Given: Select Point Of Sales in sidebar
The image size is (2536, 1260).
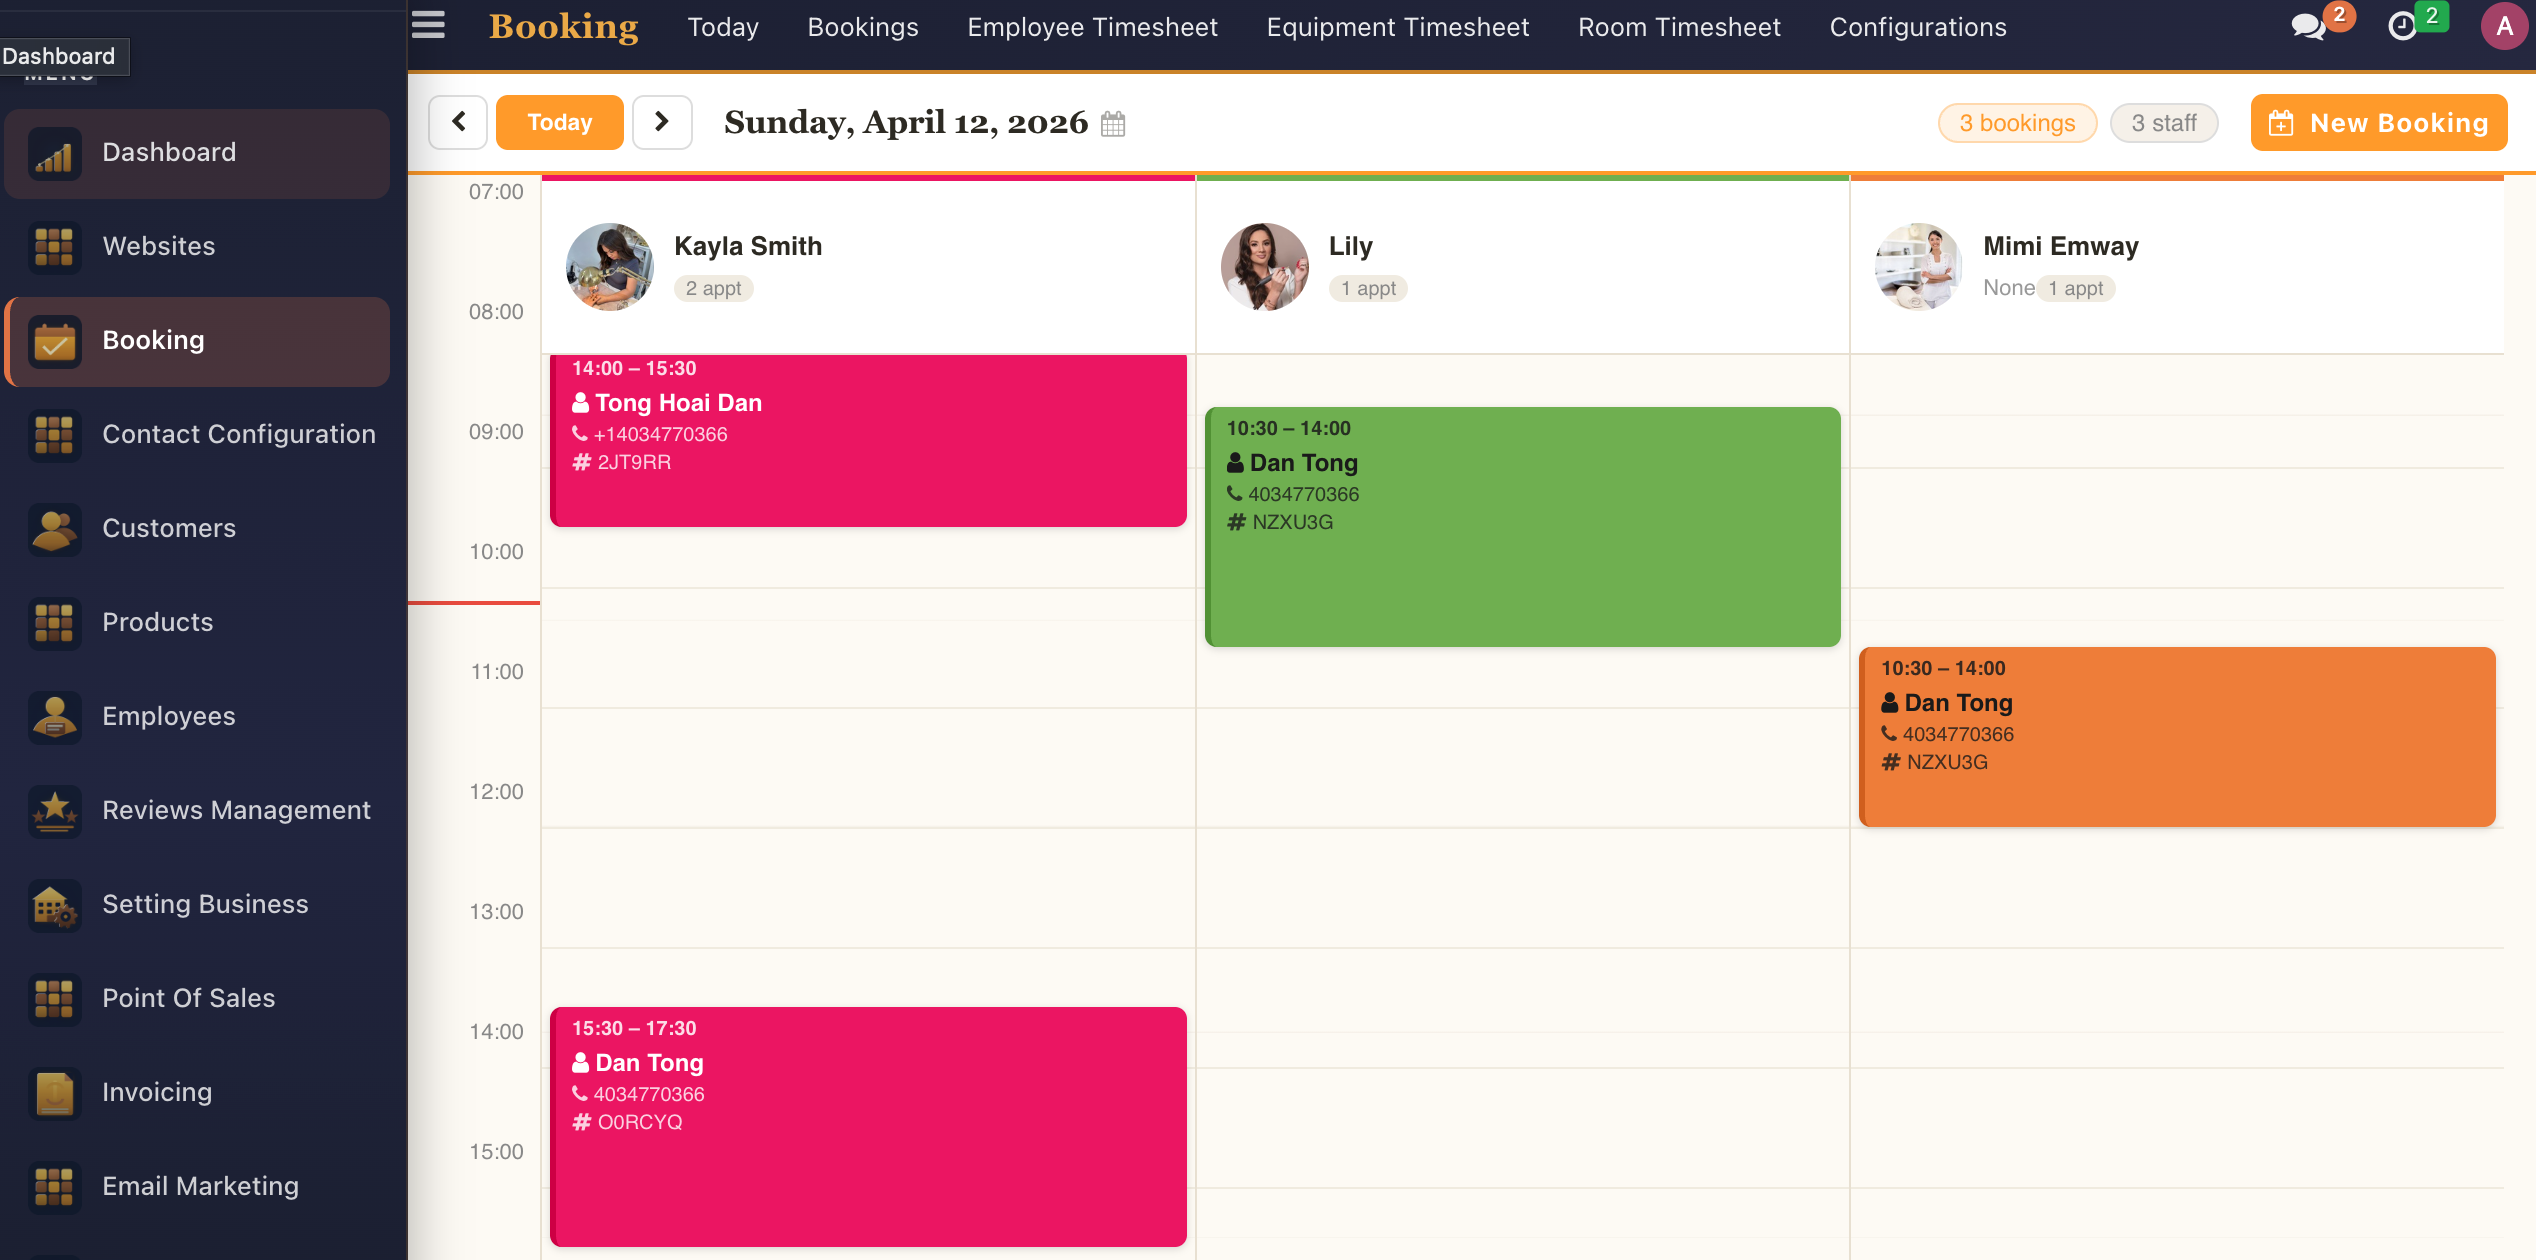Looking at the screenshot, I should (x=197, y=999).
